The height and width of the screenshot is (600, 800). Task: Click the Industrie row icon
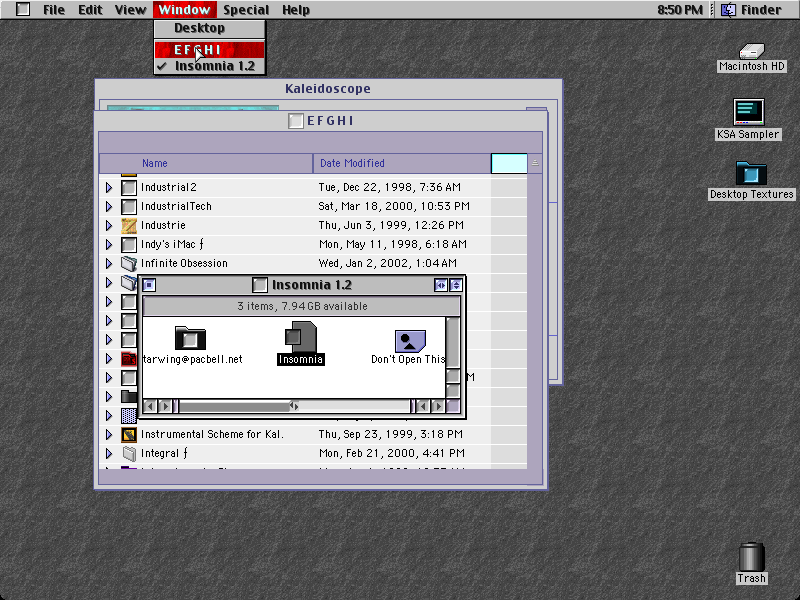129,225
